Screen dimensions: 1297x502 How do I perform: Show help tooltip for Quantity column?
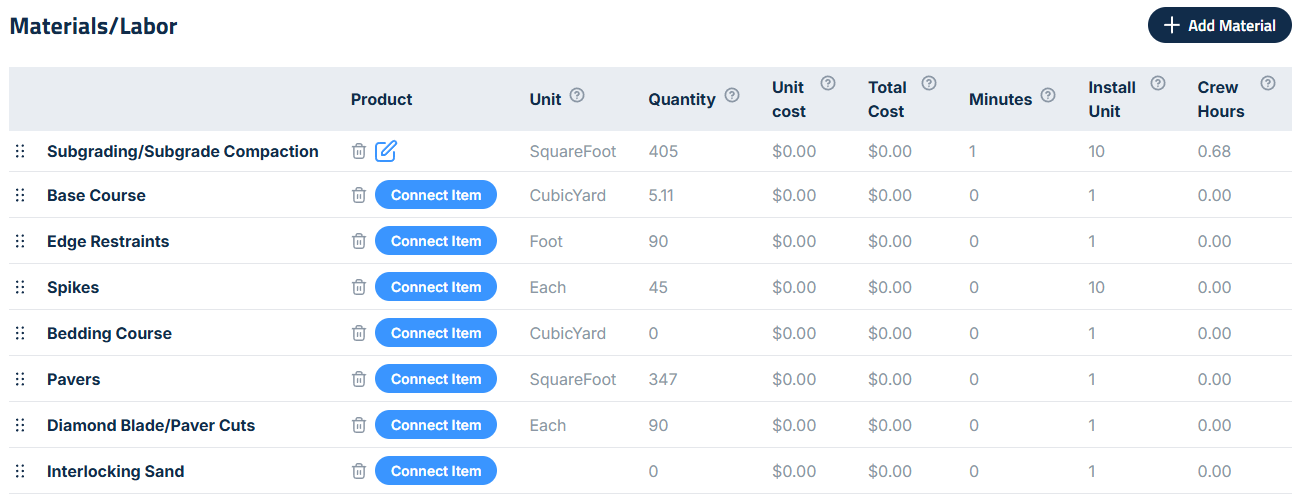click(732, 95)
